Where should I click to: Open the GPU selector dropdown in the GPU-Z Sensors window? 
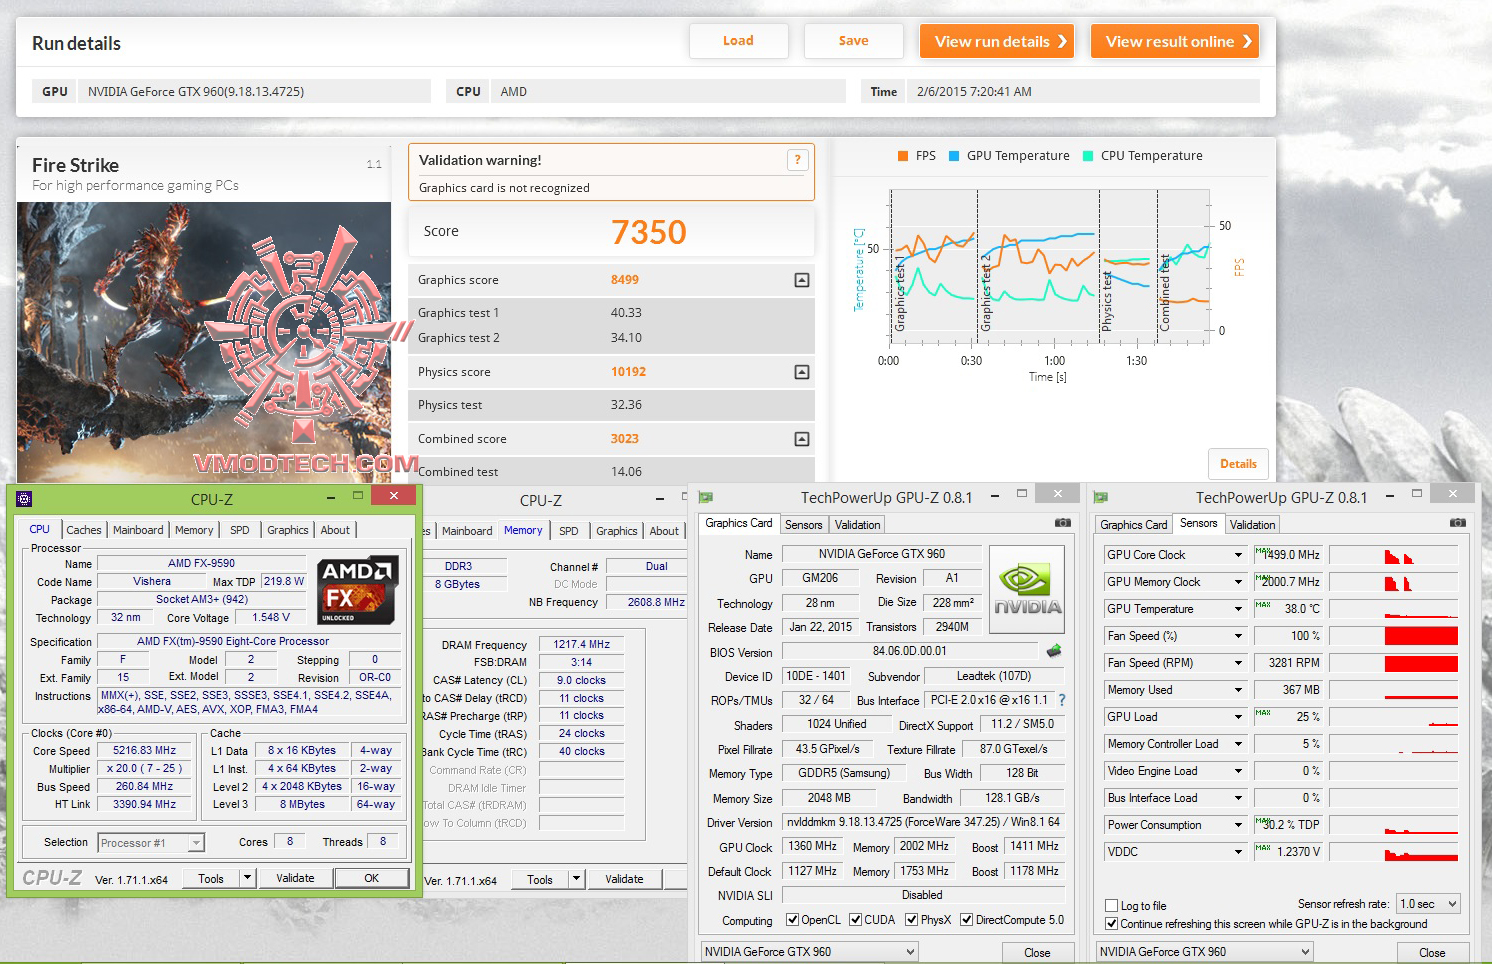(1204, 952)
